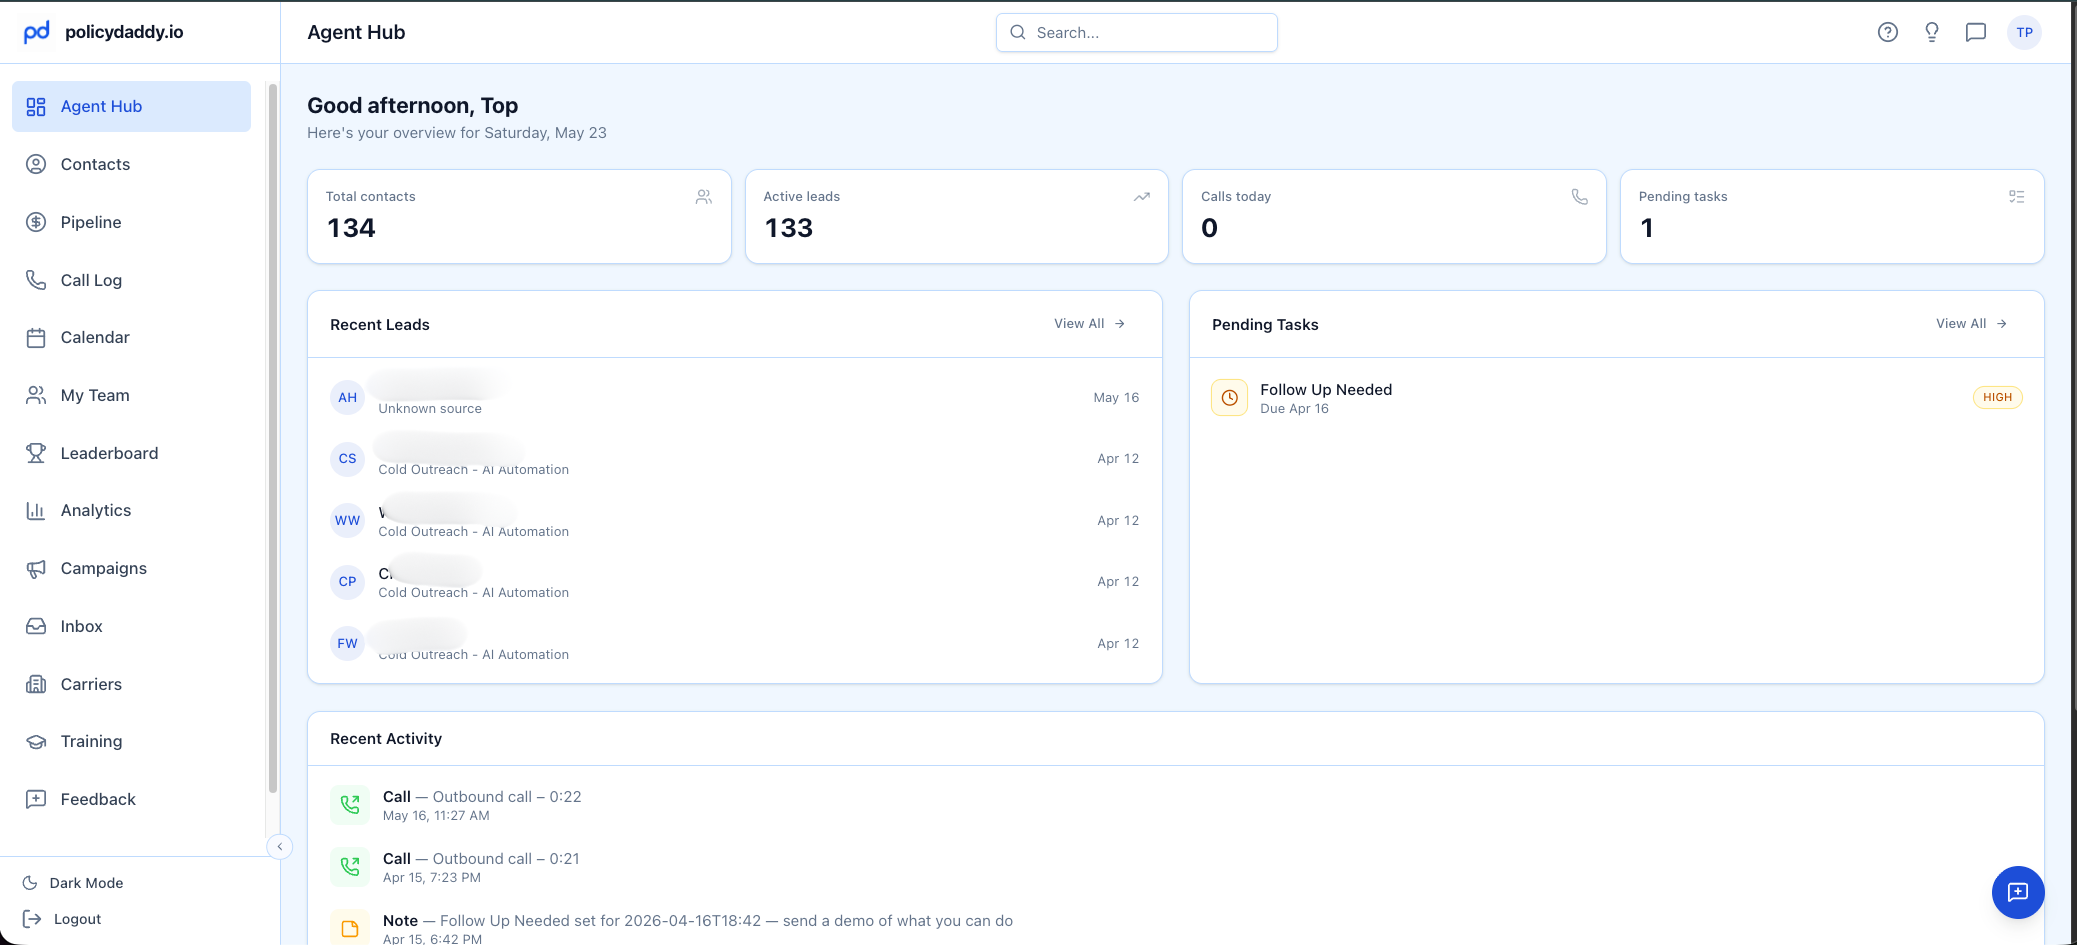
Task: Click the Pending tasks checklist icon
Action: (2017, 197)
